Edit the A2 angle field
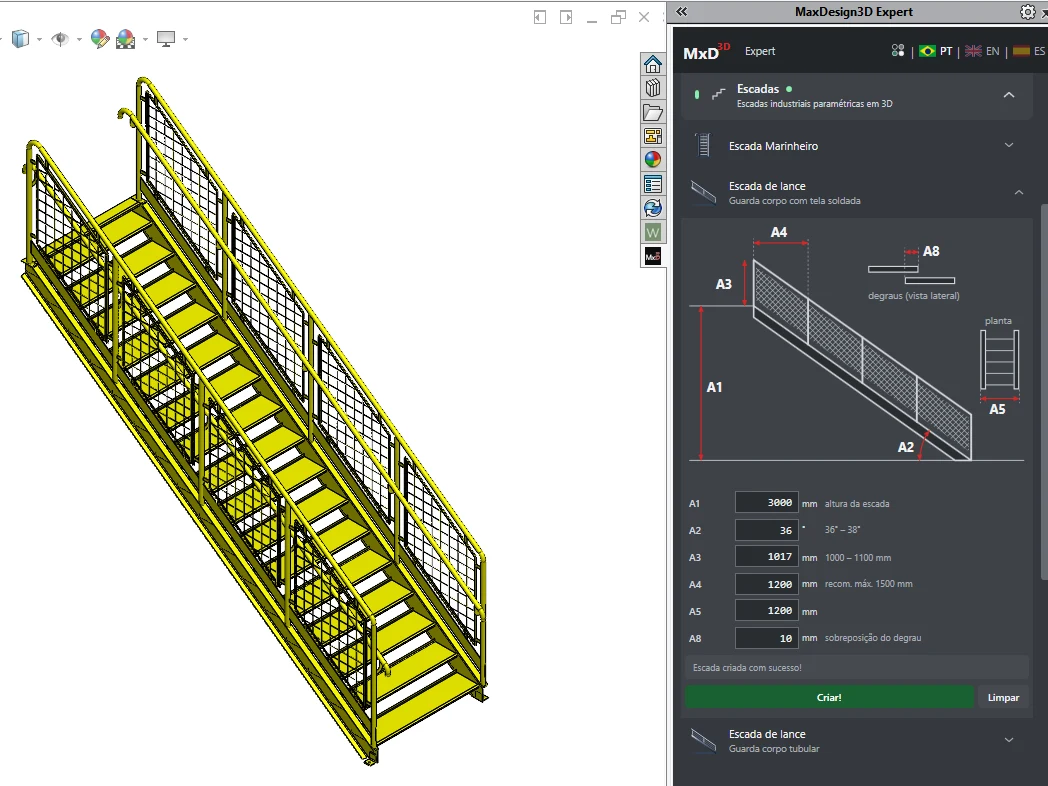Image resolution: width=1048 pixels, height=786 pixels. [766, 530]
